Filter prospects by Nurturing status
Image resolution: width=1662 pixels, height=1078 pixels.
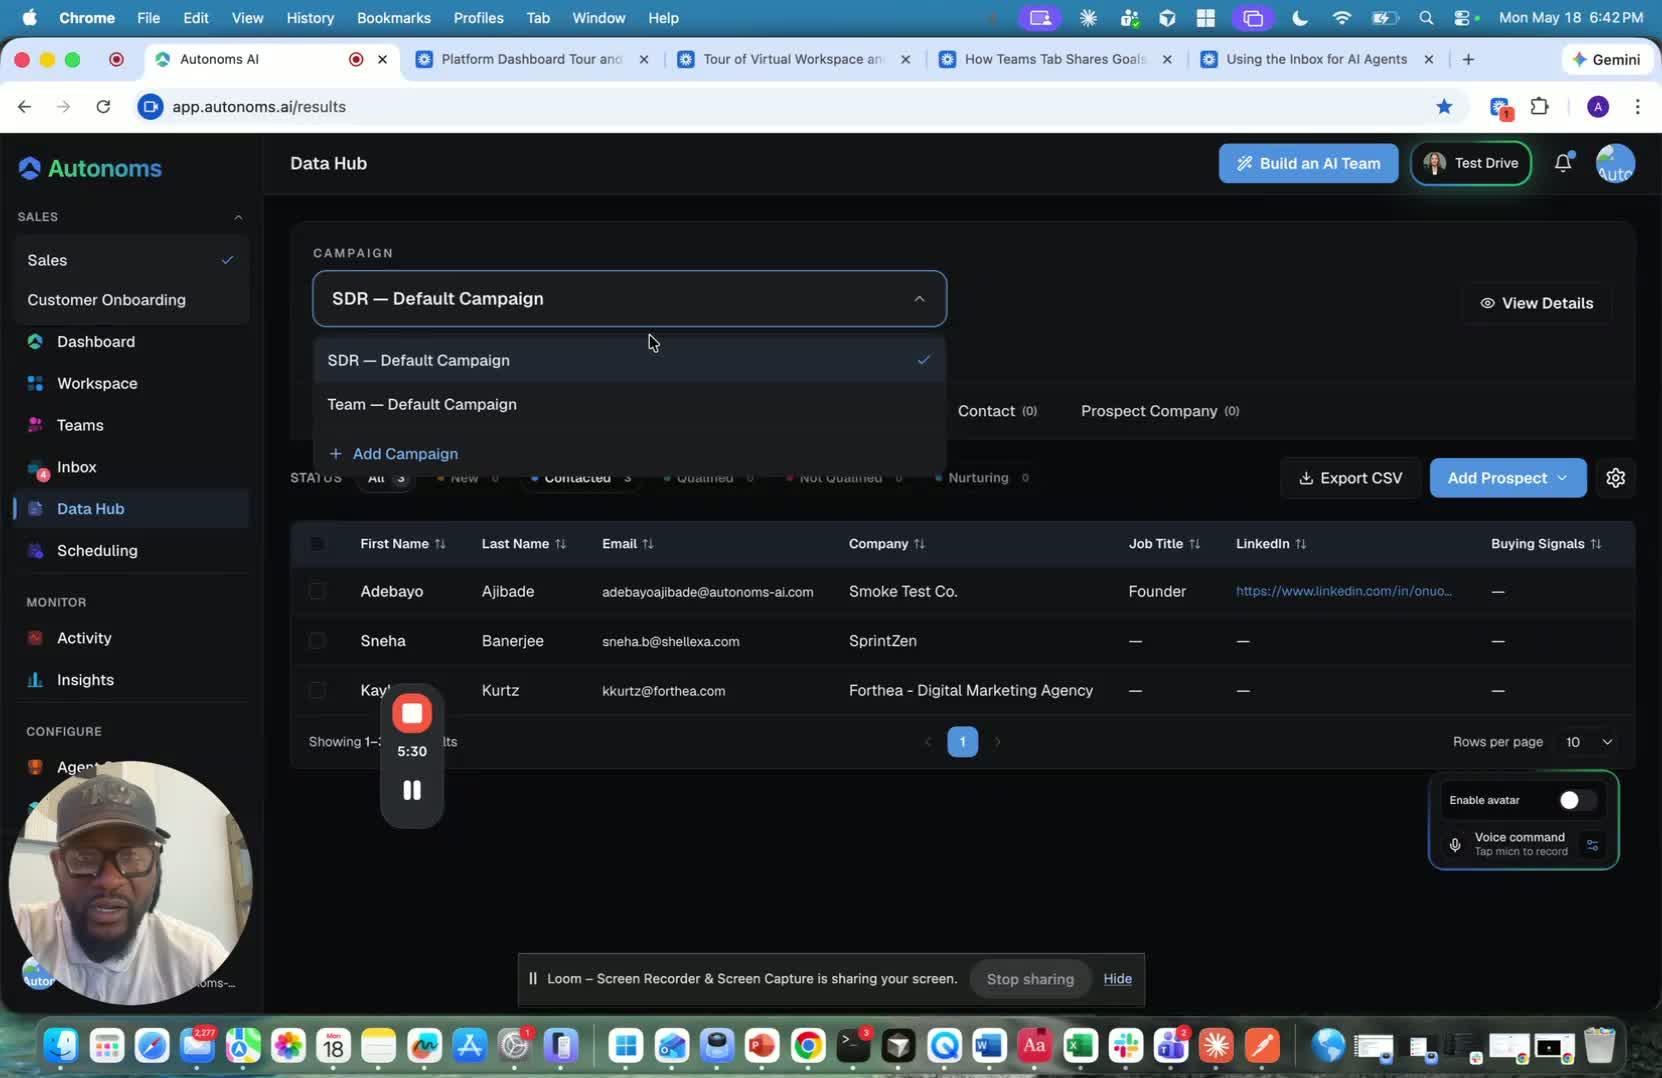pyautogui.click(x=982, y=478)
